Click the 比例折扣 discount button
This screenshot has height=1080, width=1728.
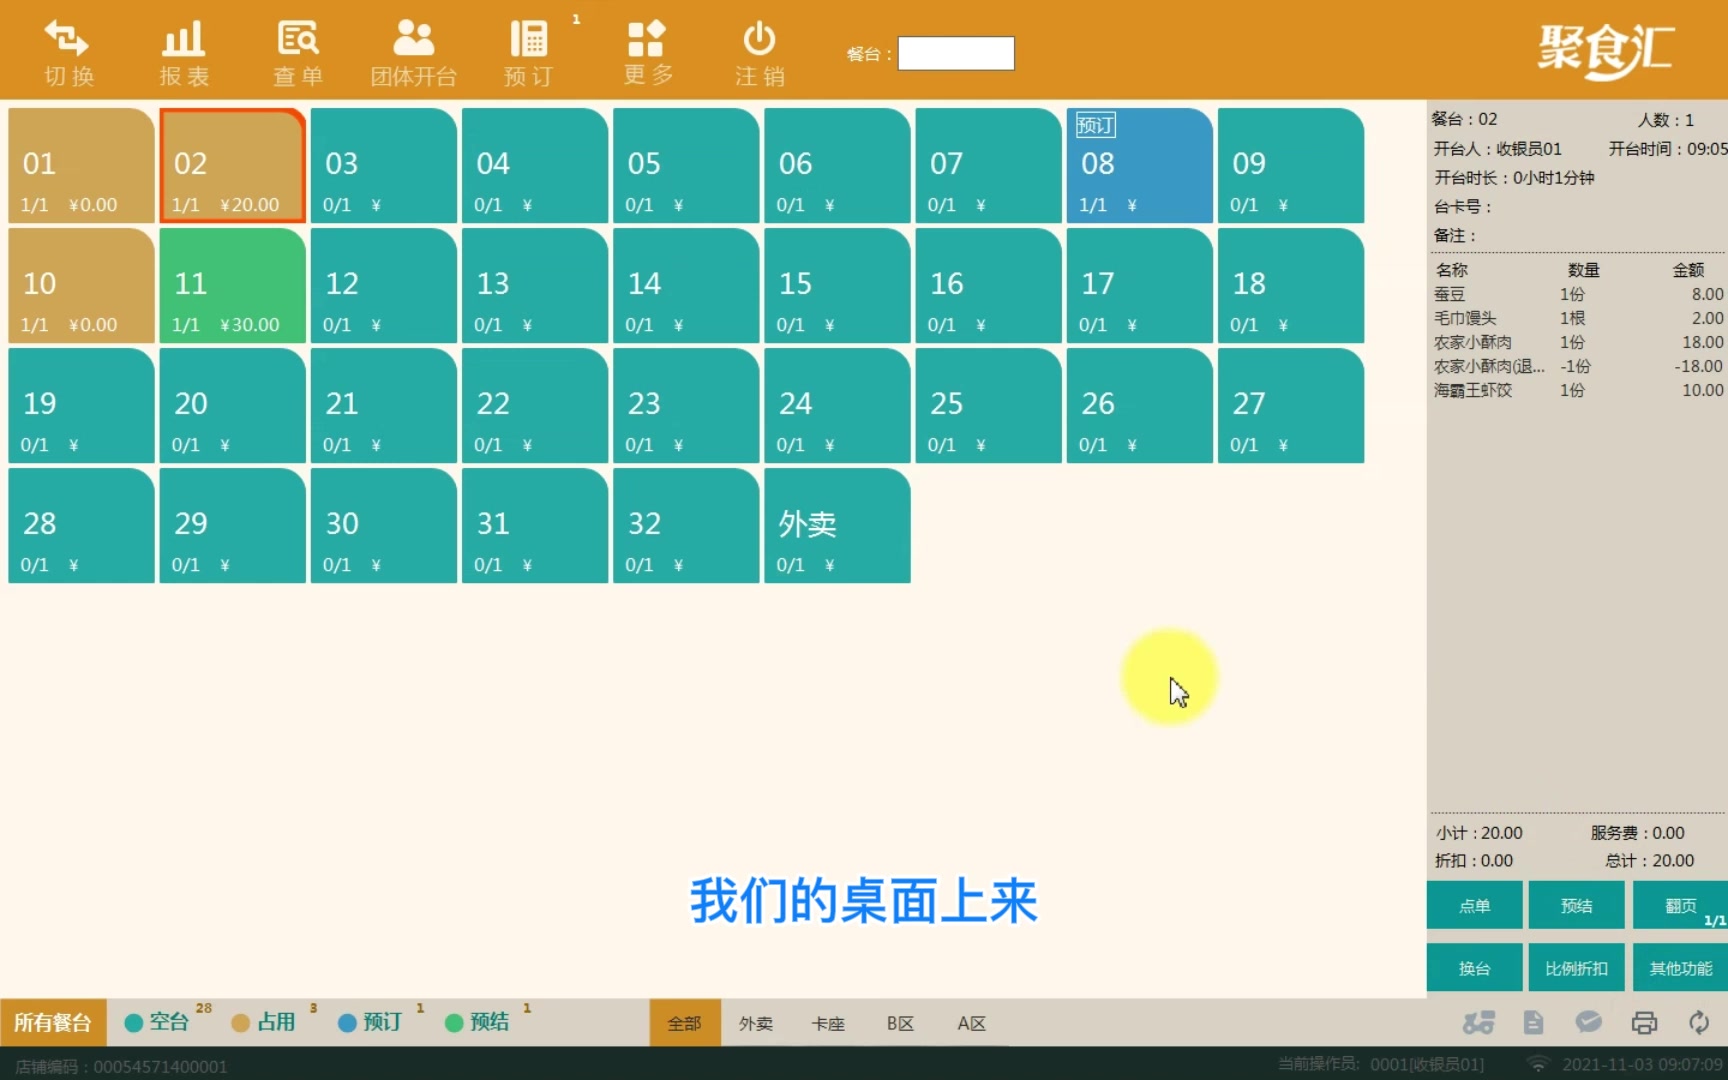coord(1577,968)
